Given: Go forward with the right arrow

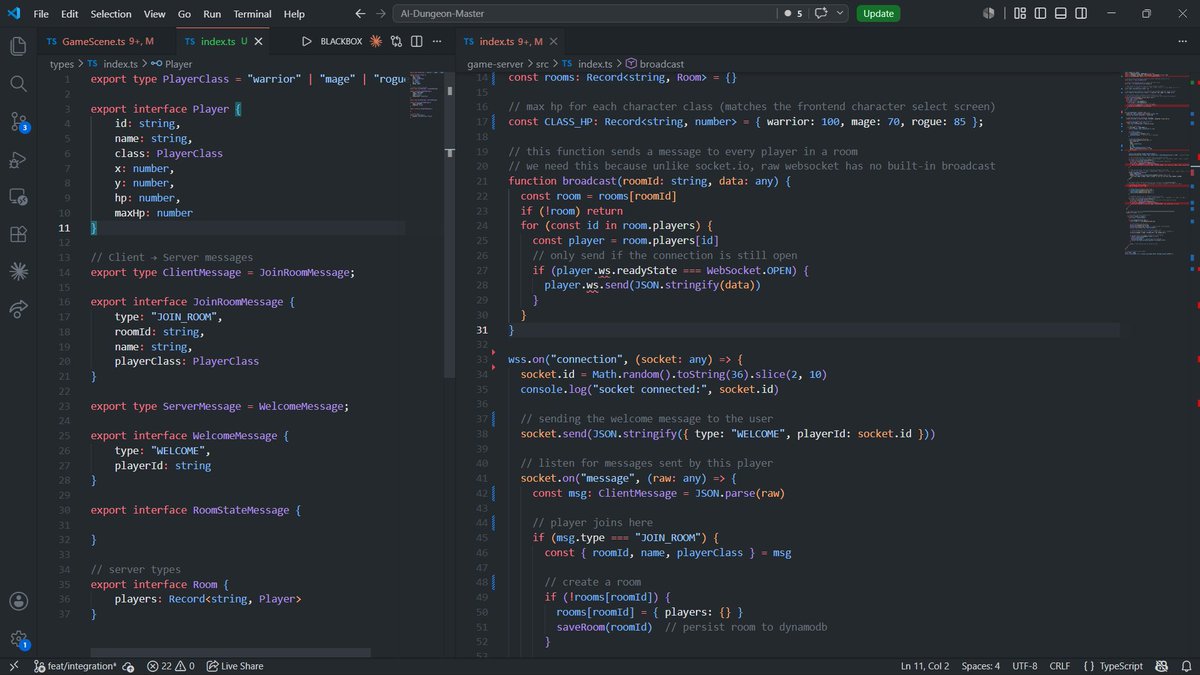Looking at the screenshot, I should [x=381, y=14].
